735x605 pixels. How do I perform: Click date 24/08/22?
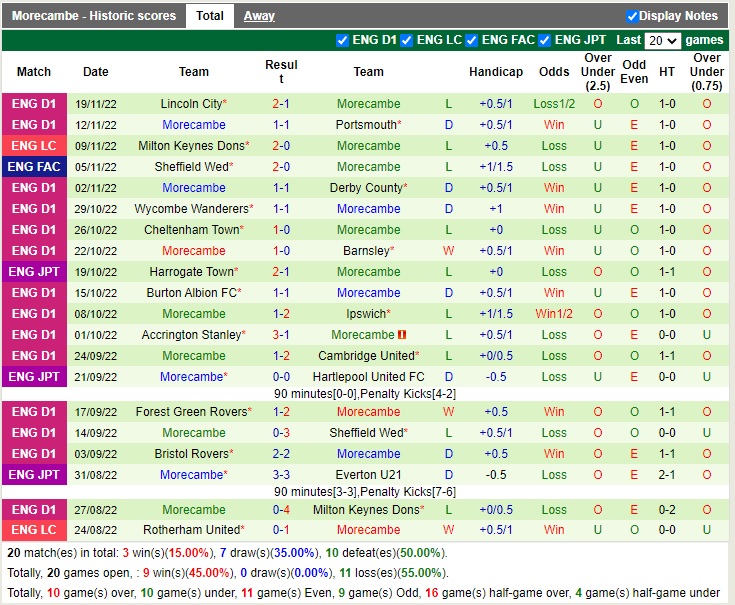pyautogui.click(x=96, y=530)
